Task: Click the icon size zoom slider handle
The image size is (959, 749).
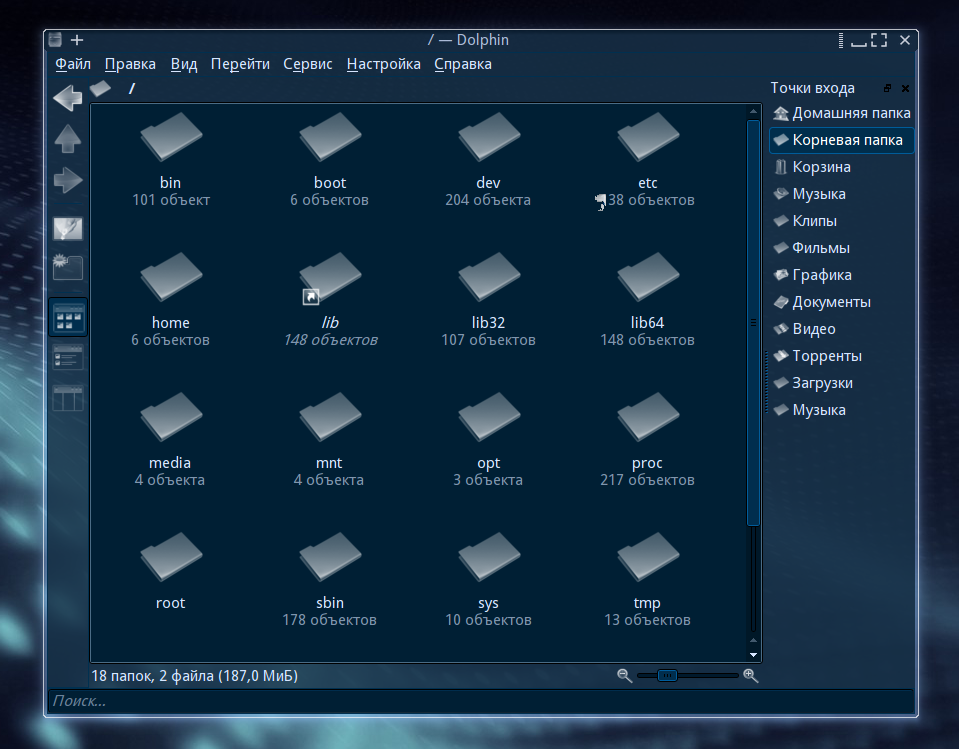Action: [x=667, y=676]
